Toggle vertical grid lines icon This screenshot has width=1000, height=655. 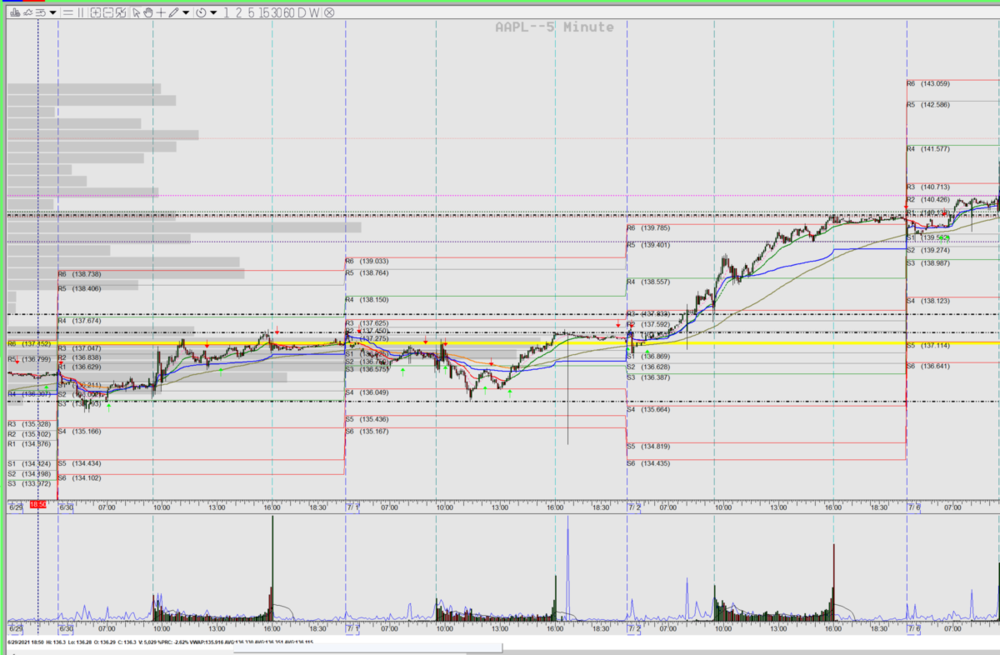pos(81,13)
